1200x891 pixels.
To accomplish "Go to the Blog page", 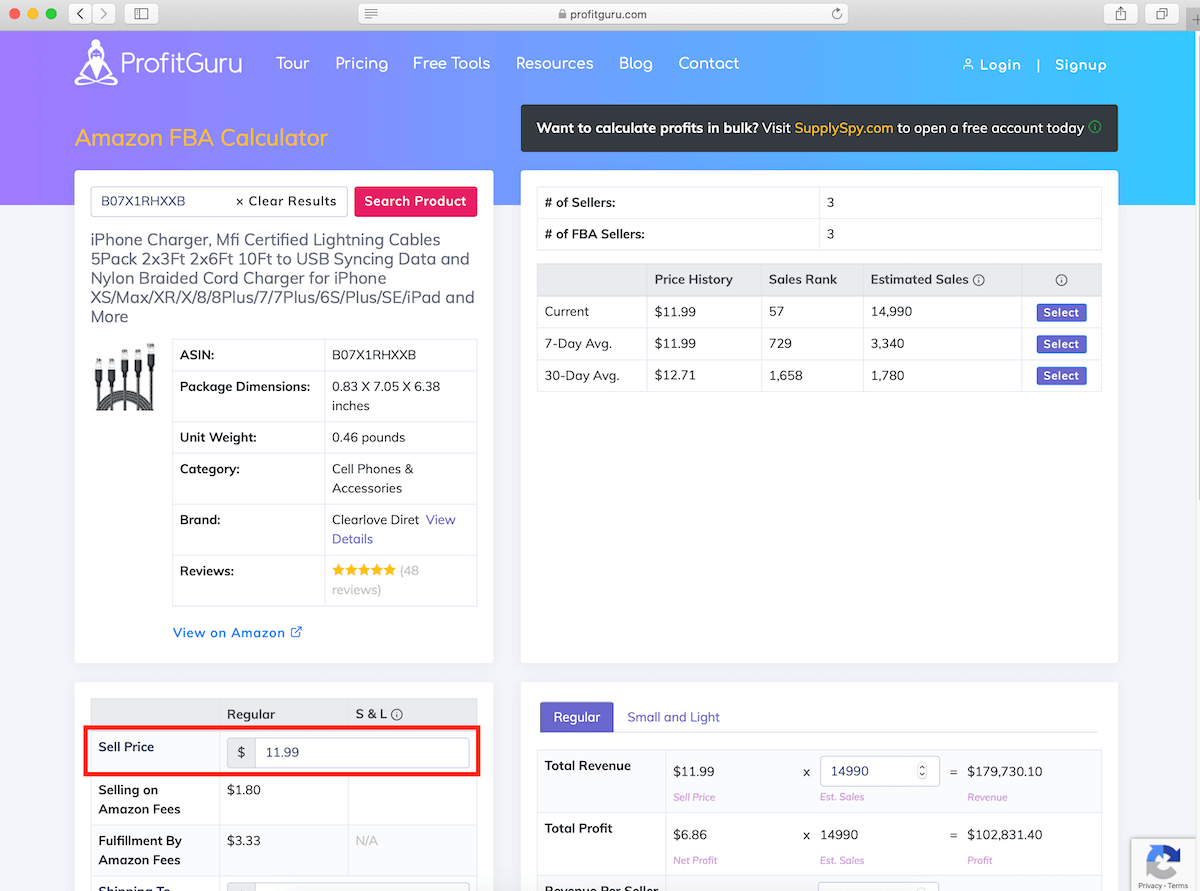I will click(636, 63).
